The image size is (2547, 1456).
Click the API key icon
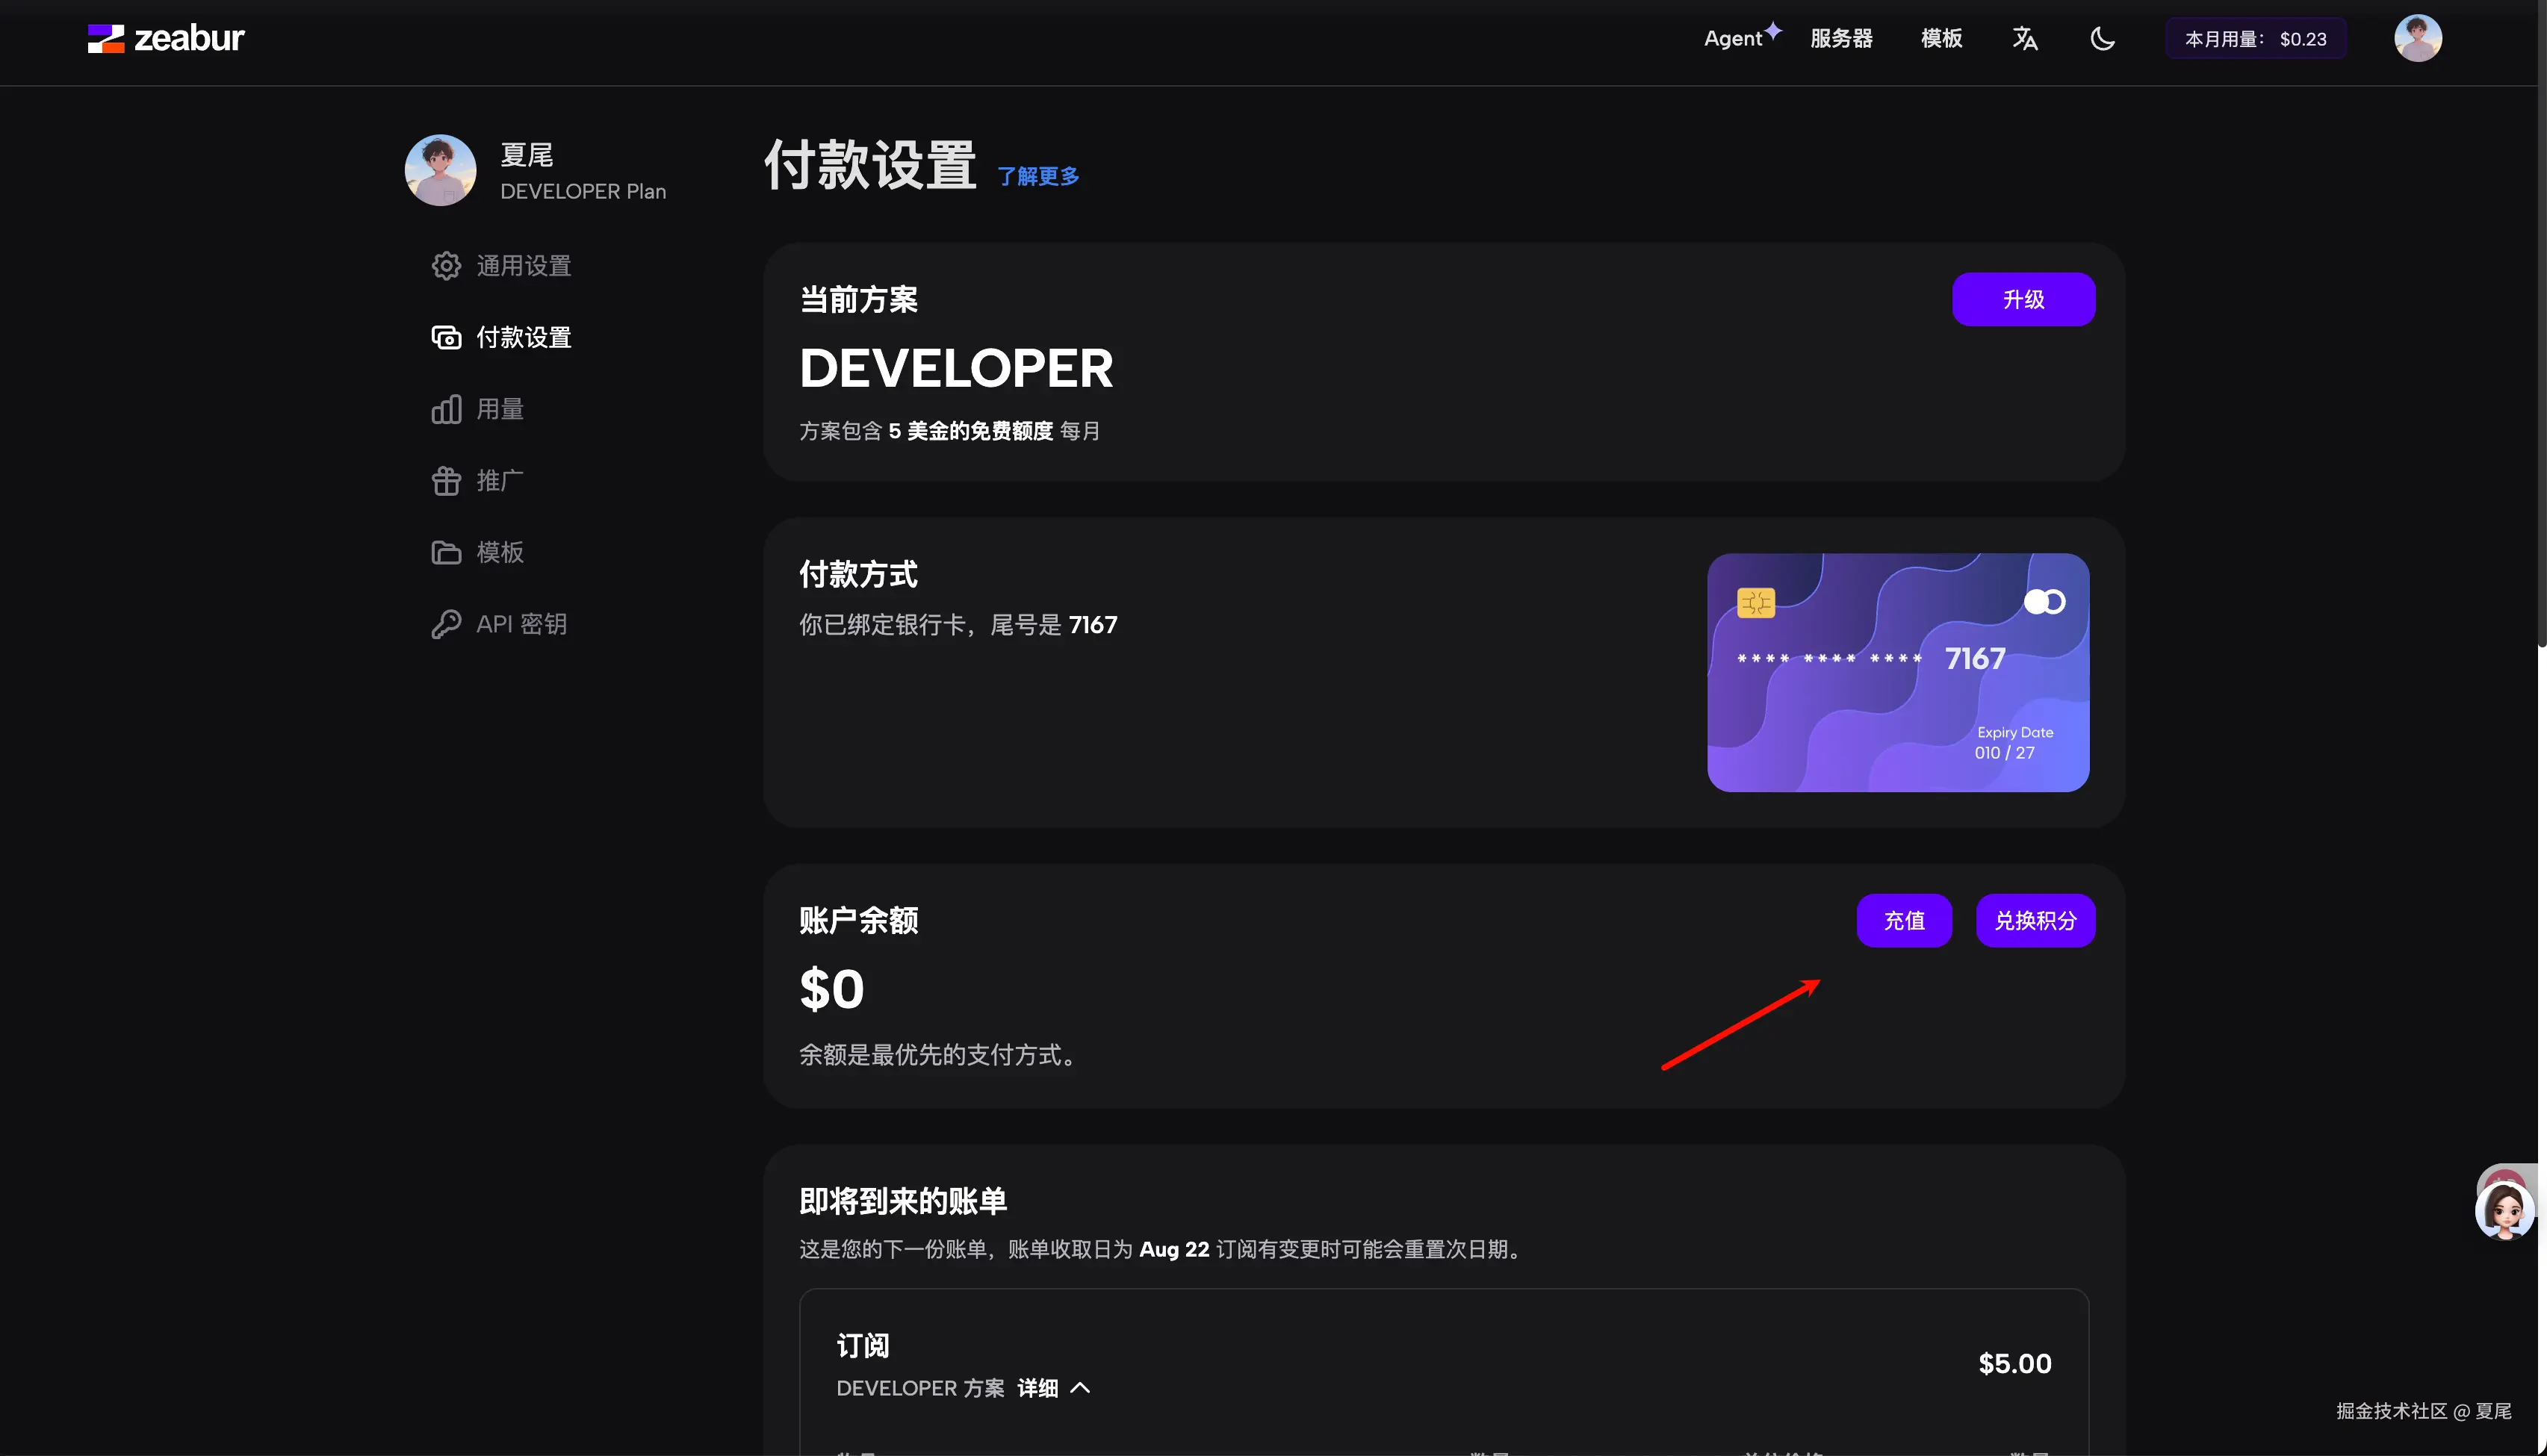[x=446, y=624]
